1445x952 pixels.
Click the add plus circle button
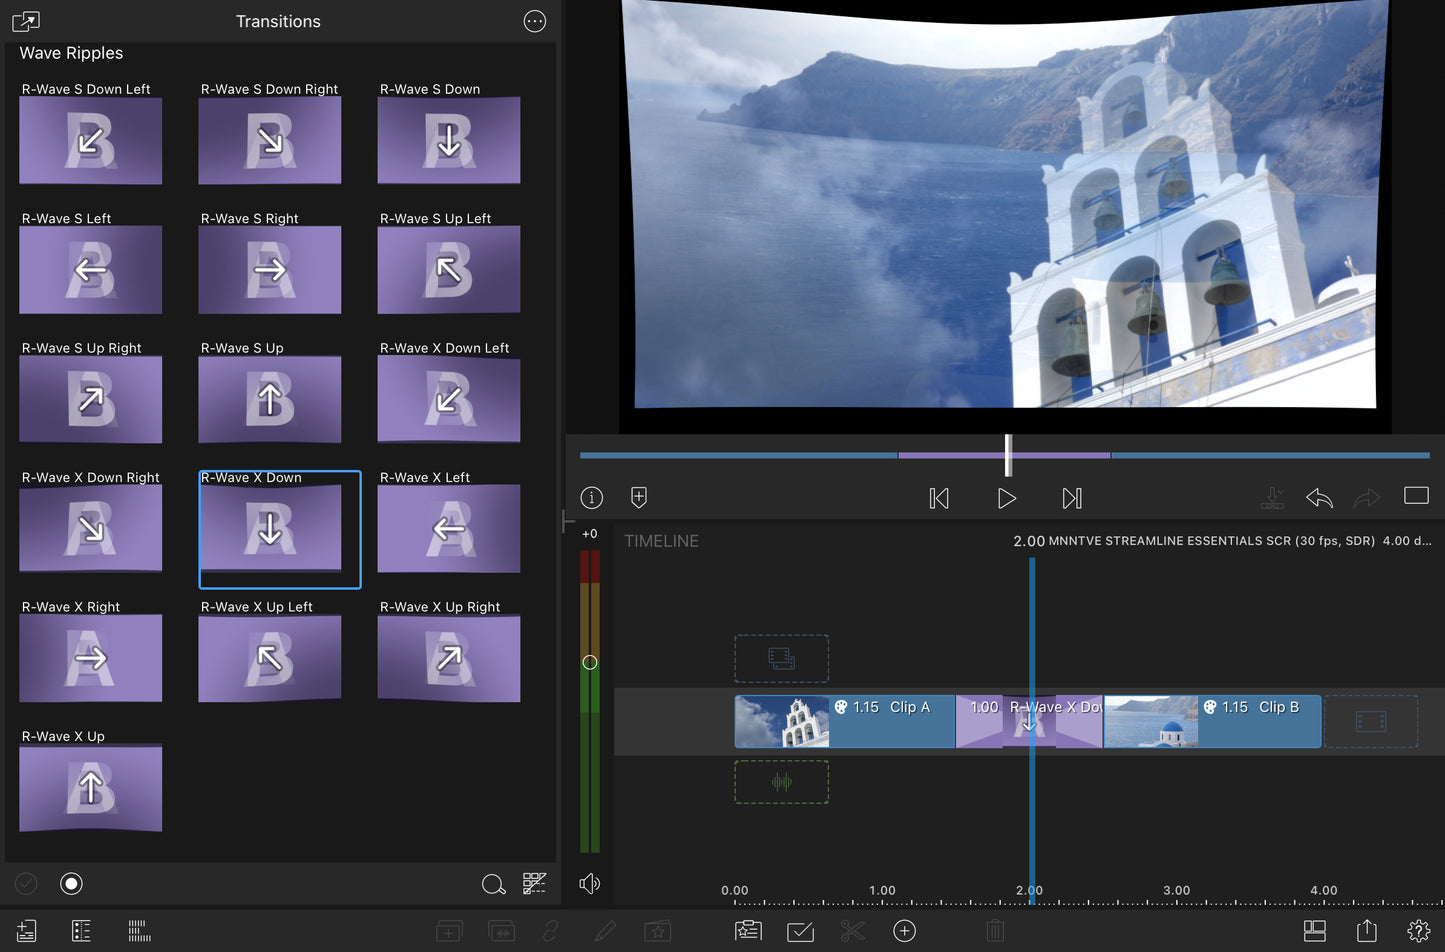(x=904, y=931)
